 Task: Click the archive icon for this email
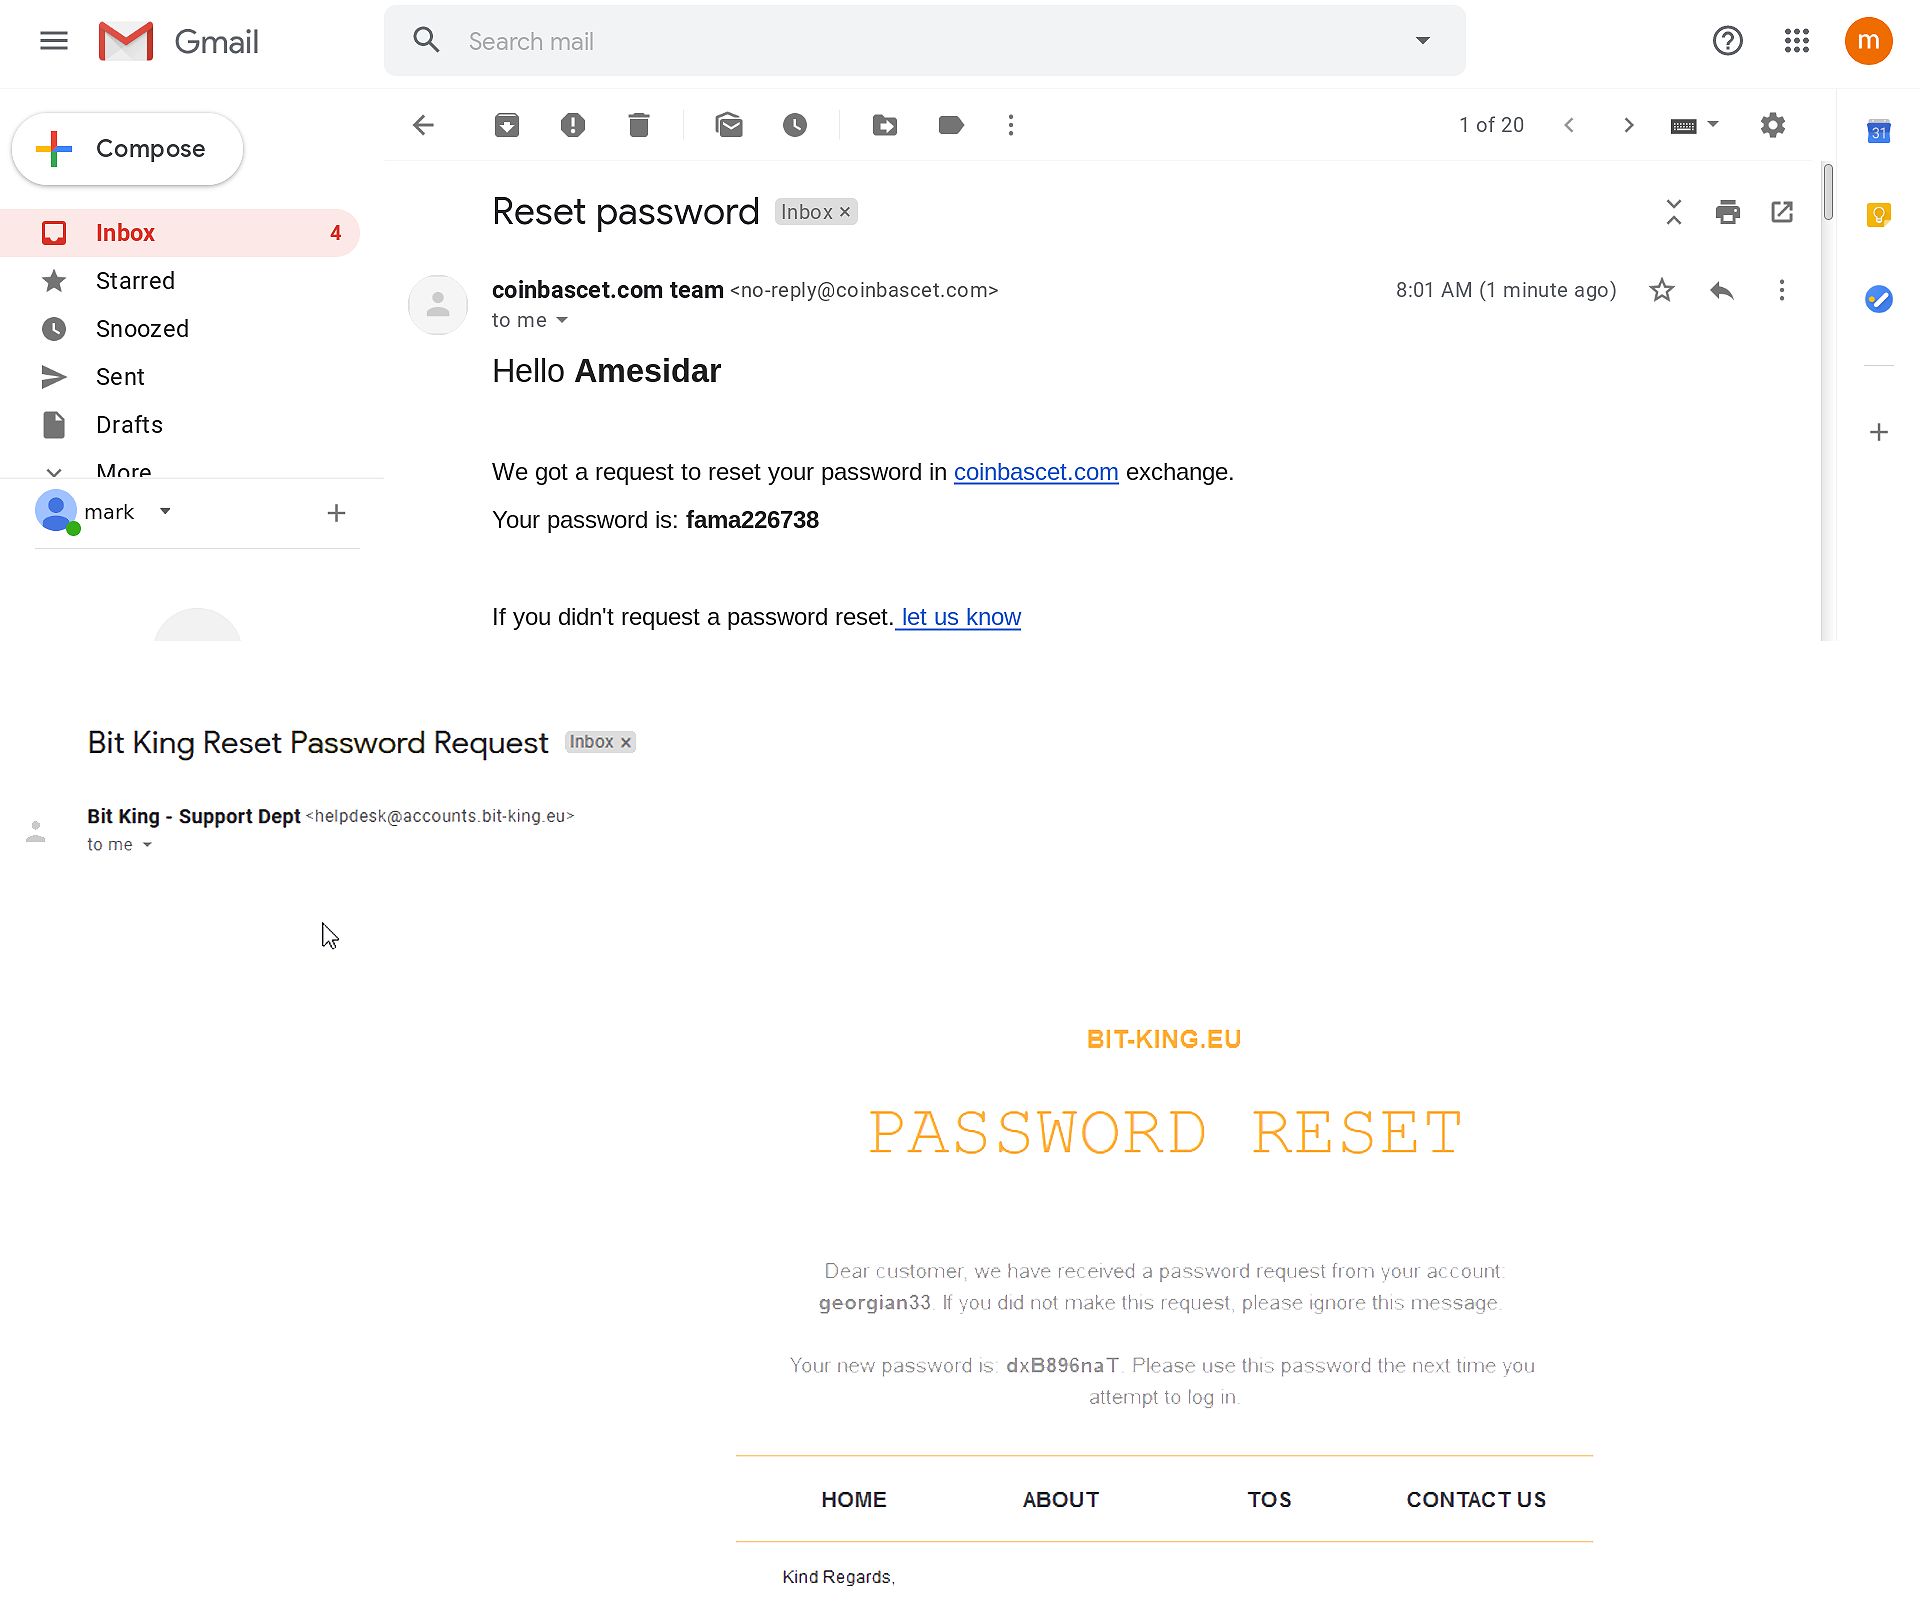506,124
